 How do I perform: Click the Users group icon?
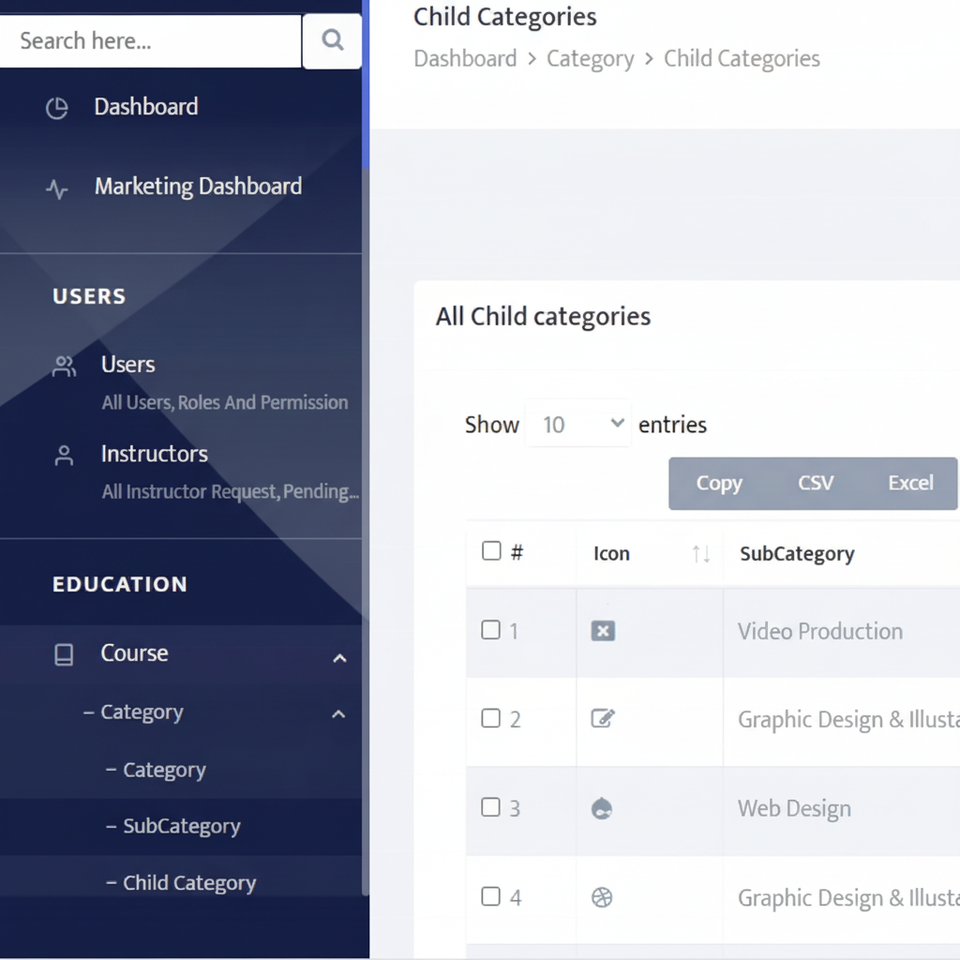click(64, 366)
